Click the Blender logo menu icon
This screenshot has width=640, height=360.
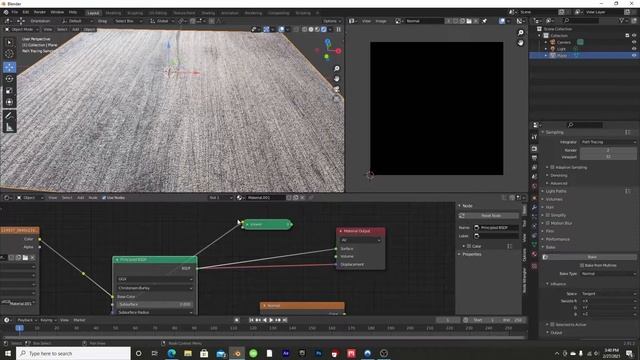click(5, 12)
